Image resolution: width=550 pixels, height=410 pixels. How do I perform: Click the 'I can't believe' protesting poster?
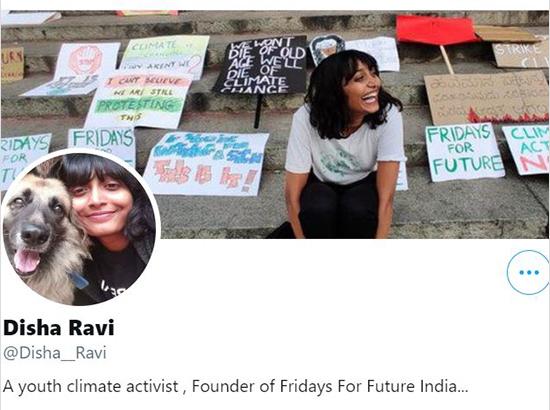(139, 100)
